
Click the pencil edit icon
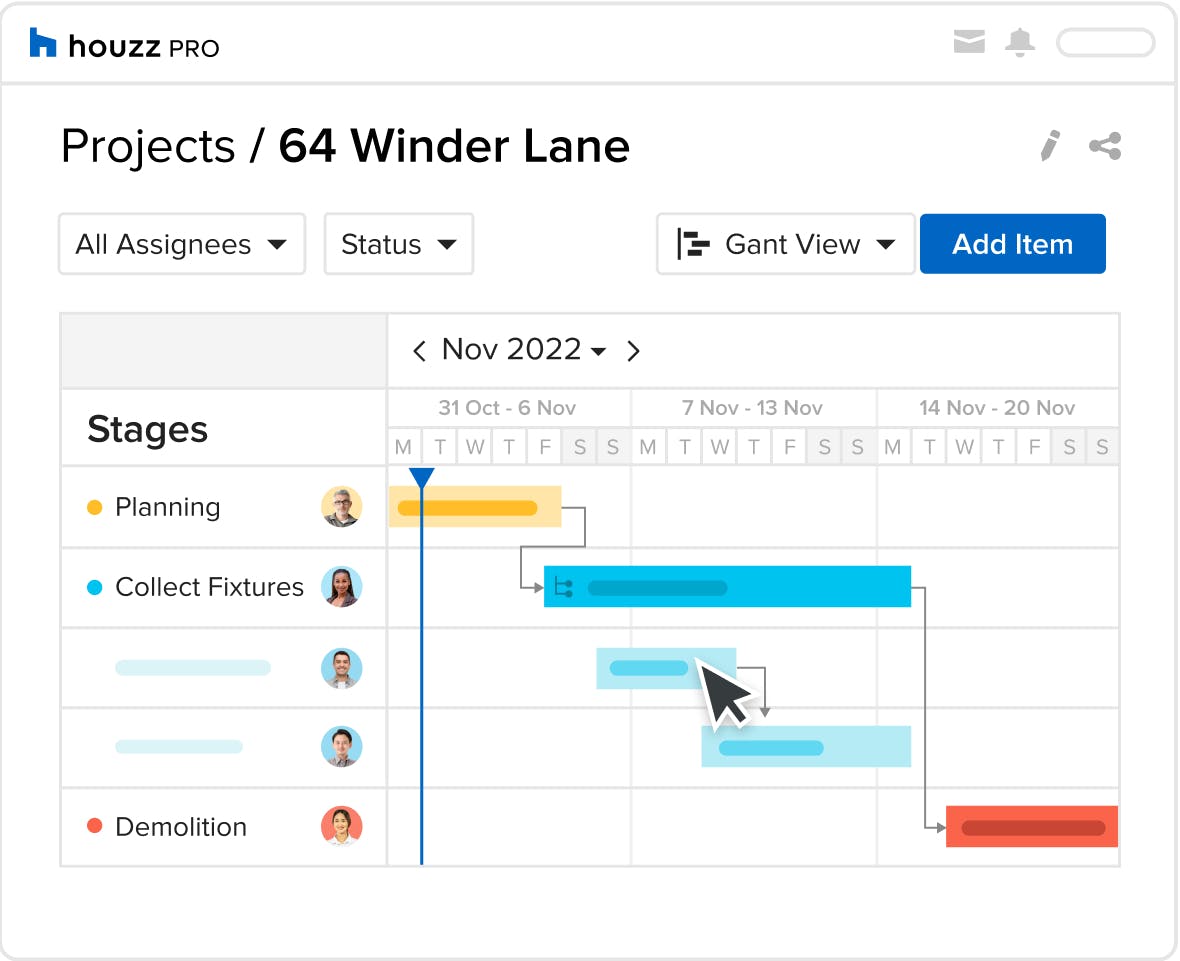click(1049, 146)
